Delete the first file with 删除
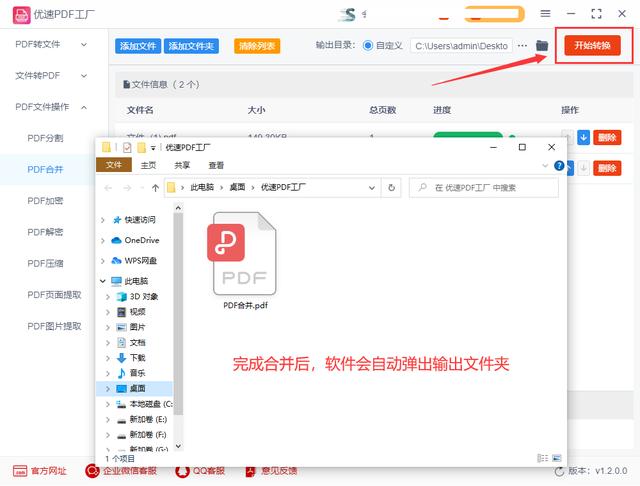640x486 pixels. (607, 138)
